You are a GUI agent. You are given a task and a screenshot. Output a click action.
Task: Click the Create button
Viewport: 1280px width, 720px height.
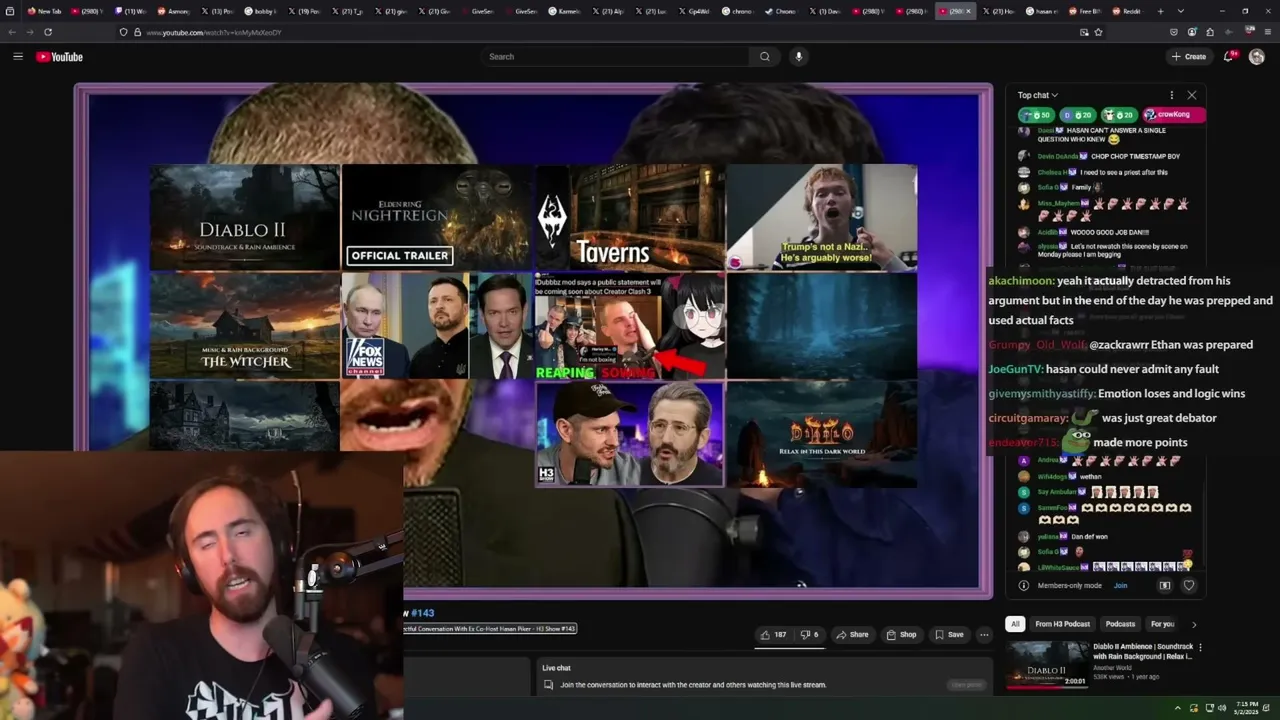[x=1189, y=57]
